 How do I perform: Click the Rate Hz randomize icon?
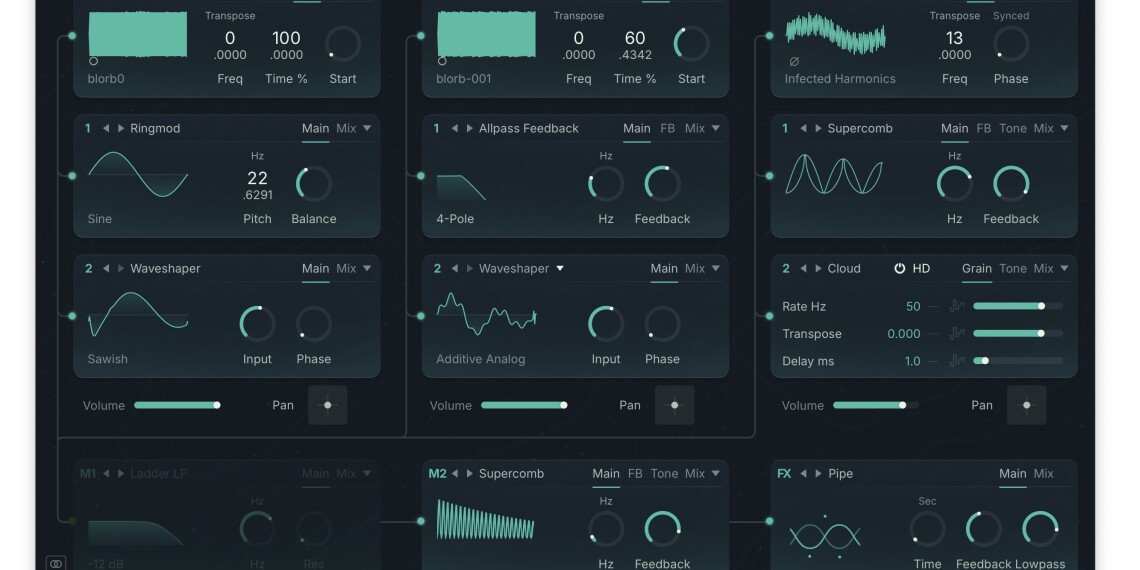pos(956,307)
